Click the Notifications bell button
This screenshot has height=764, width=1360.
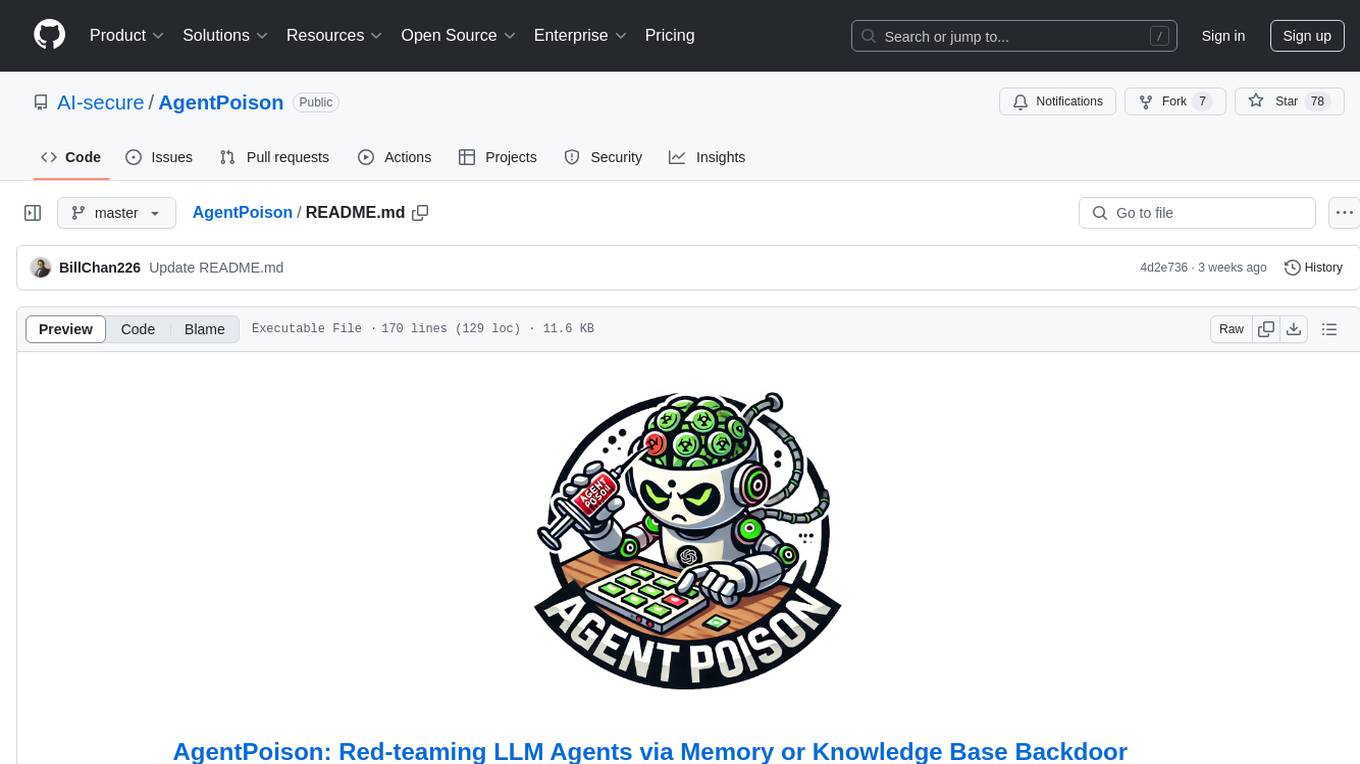[1058, 101]
